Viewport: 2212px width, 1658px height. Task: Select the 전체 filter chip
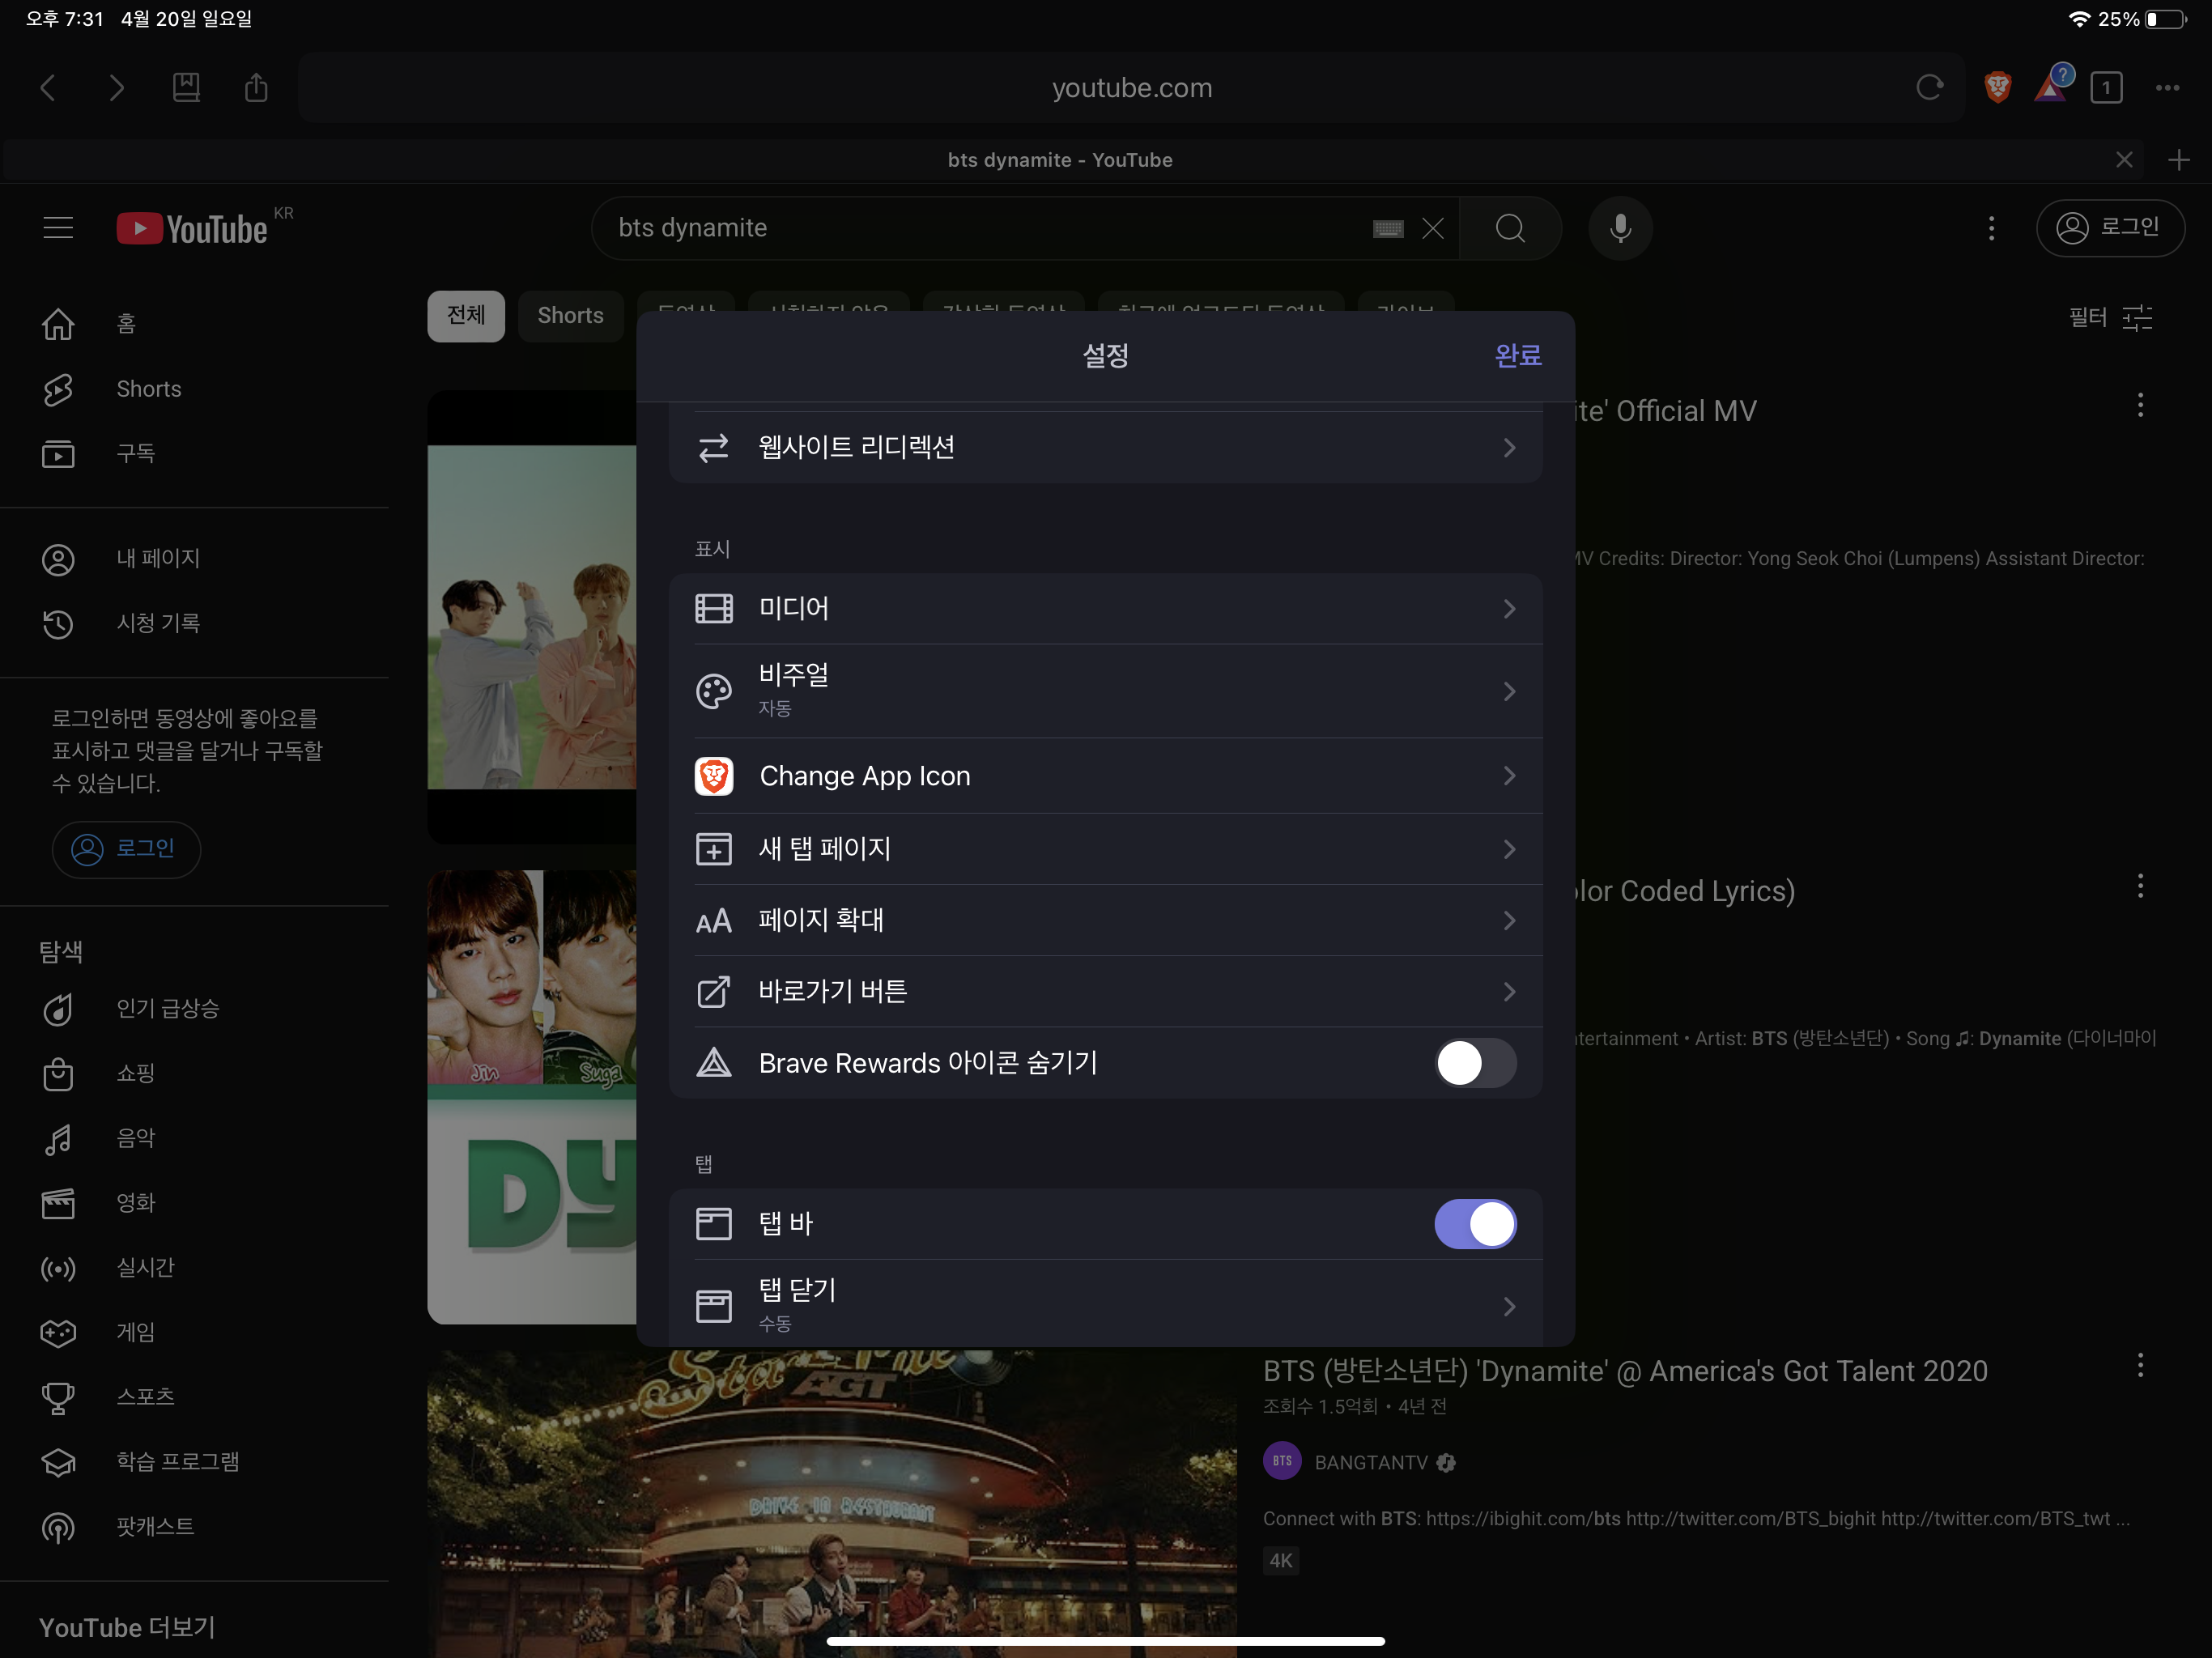[466, 316]
